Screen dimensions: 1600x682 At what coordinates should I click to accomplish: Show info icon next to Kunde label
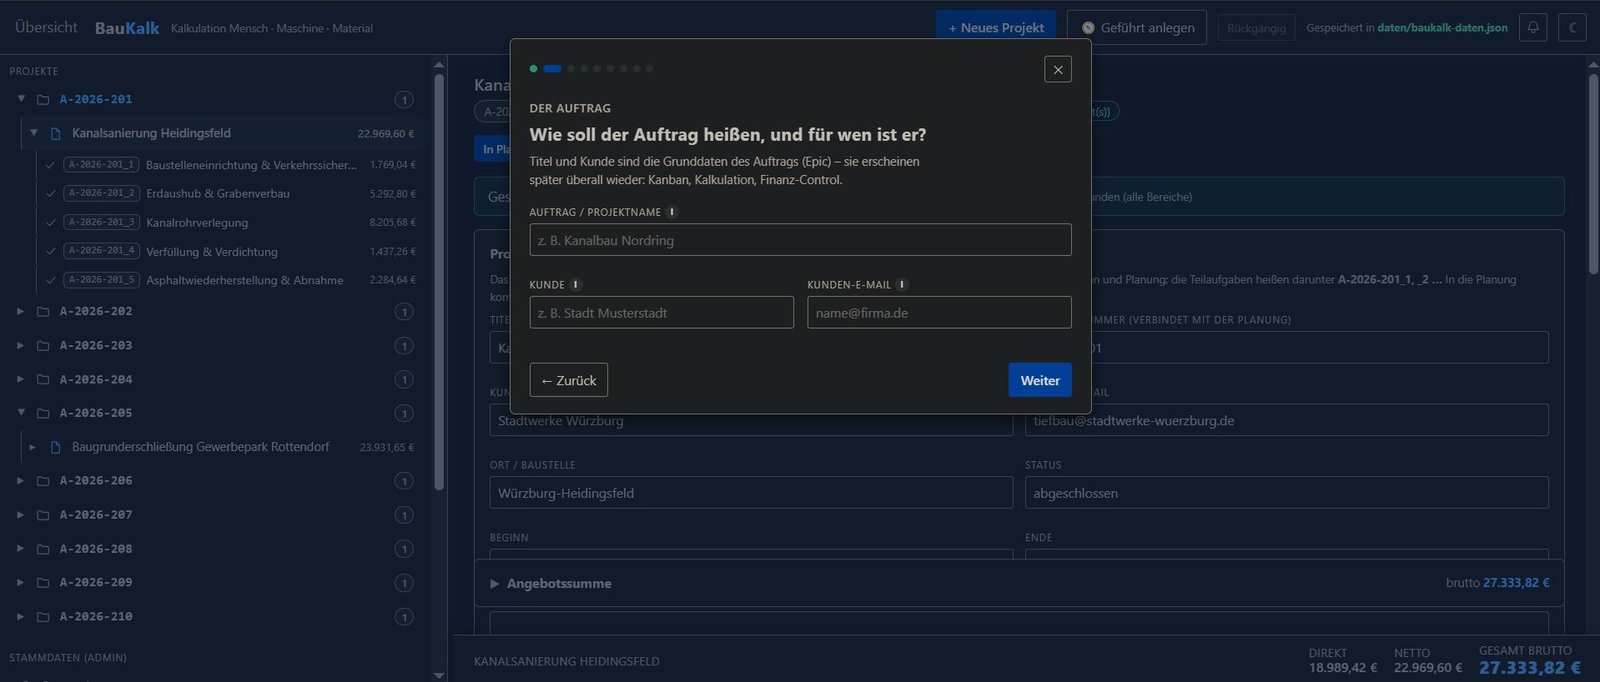pyautogui.click(x=576, y=284)
